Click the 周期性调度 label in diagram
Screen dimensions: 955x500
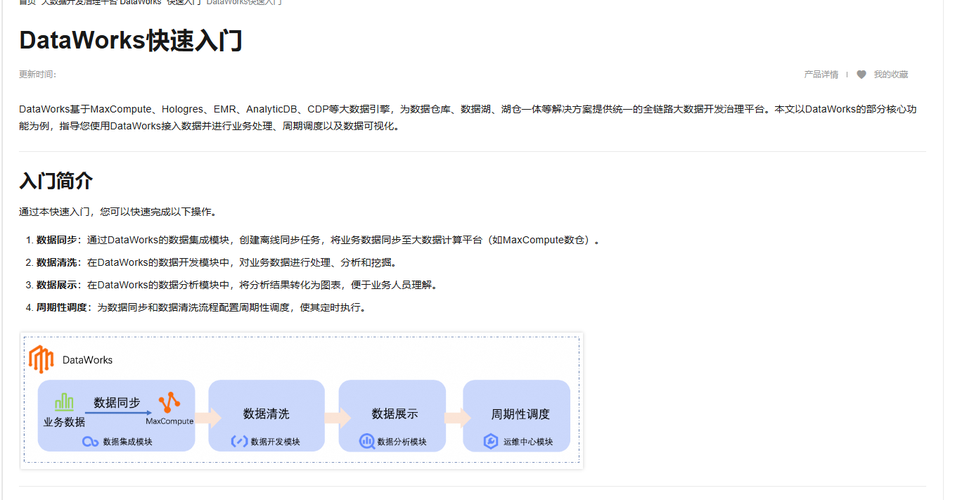(521, 414)
